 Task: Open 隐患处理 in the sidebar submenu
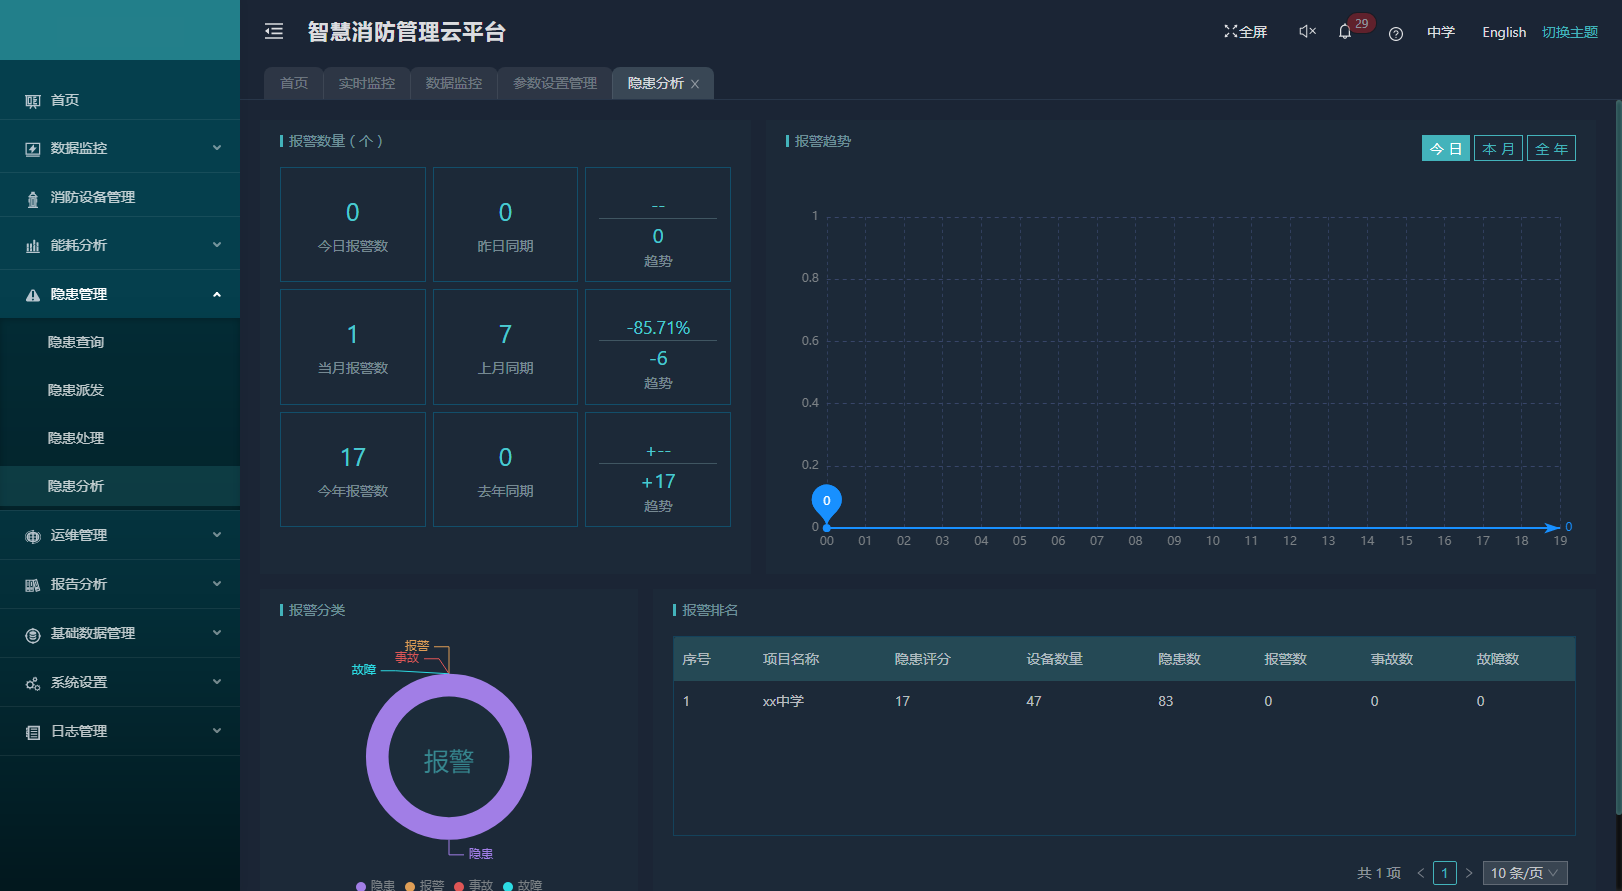pyautogui.click(x=76, y=438)
